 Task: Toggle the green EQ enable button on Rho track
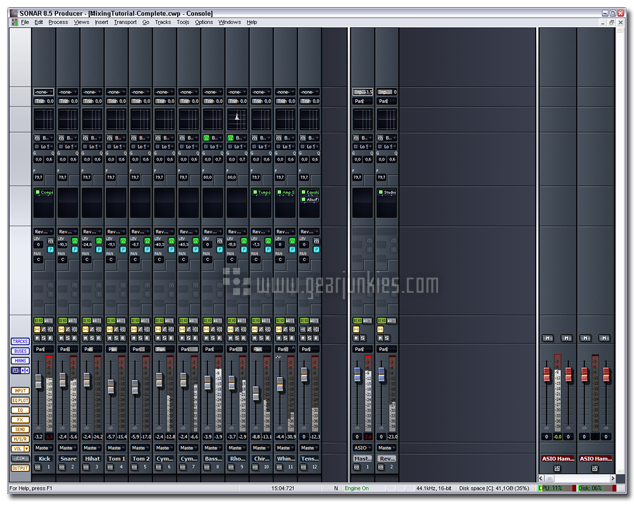pyautogui.click(x=230, y=138)
